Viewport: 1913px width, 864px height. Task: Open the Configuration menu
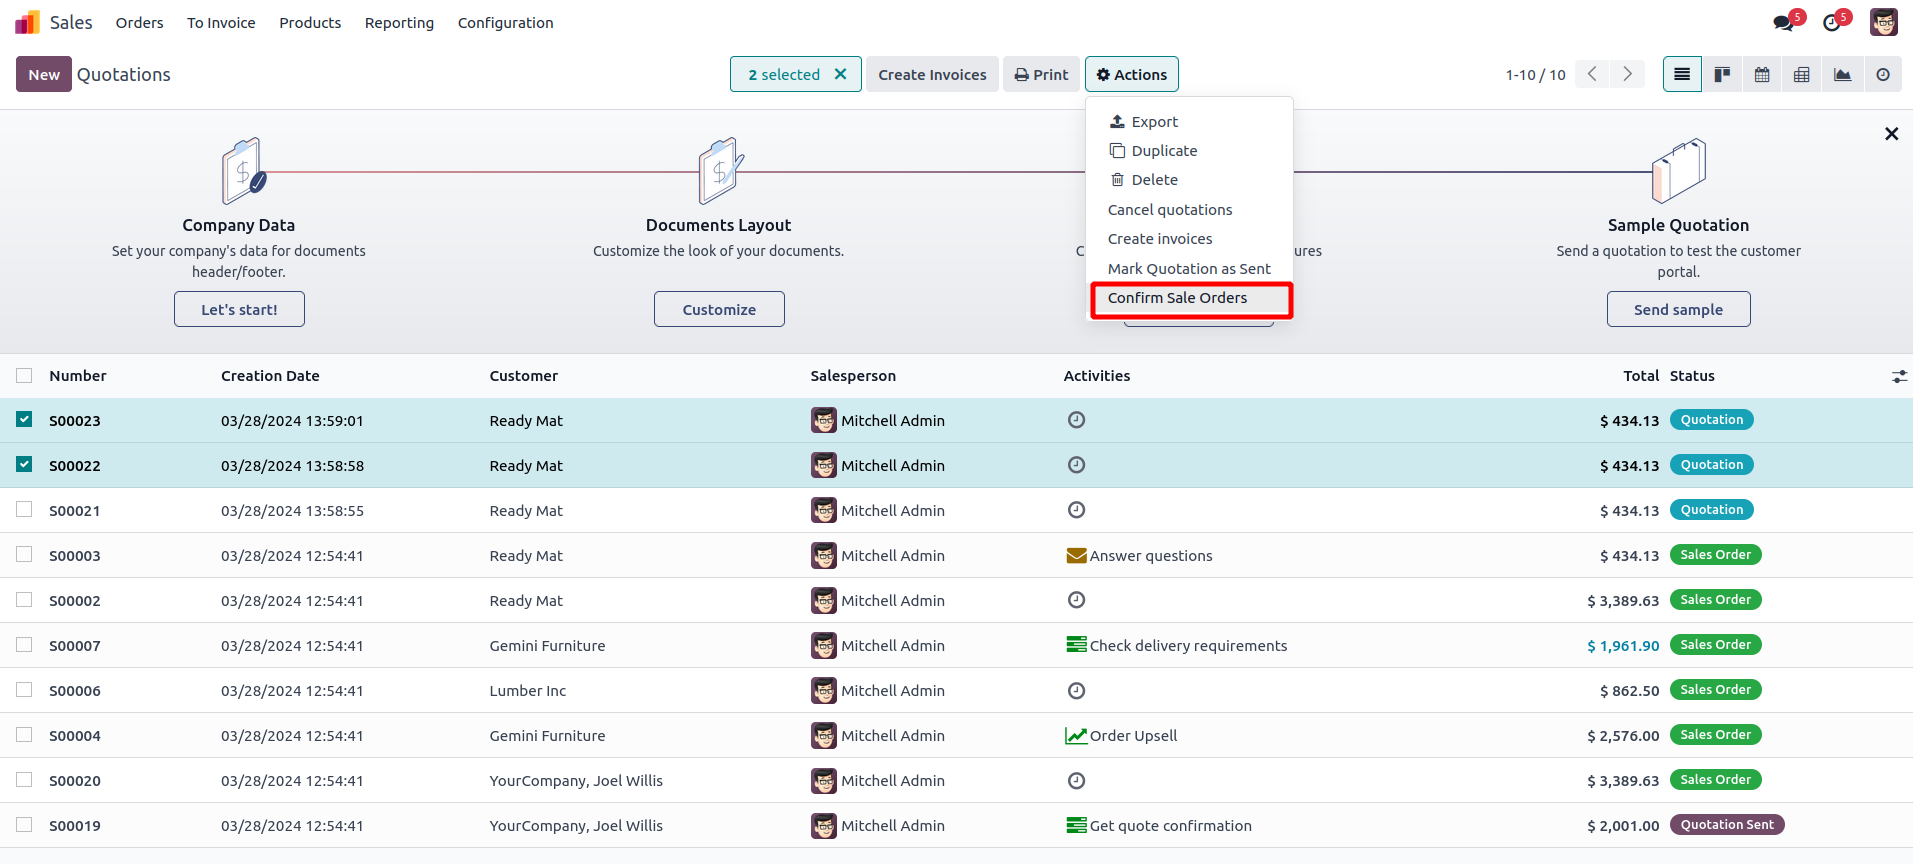coord(505,23)
